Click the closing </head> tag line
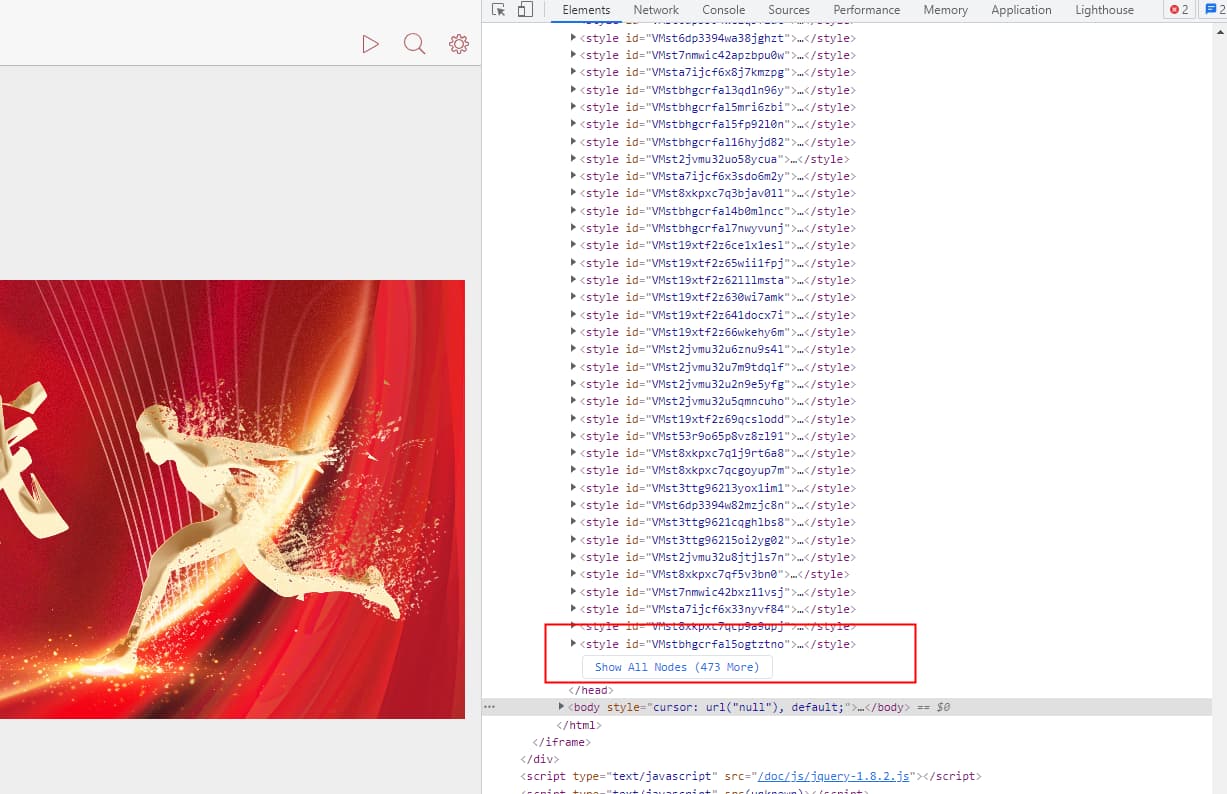1227x794 pixels. click(x=591, y=690)
